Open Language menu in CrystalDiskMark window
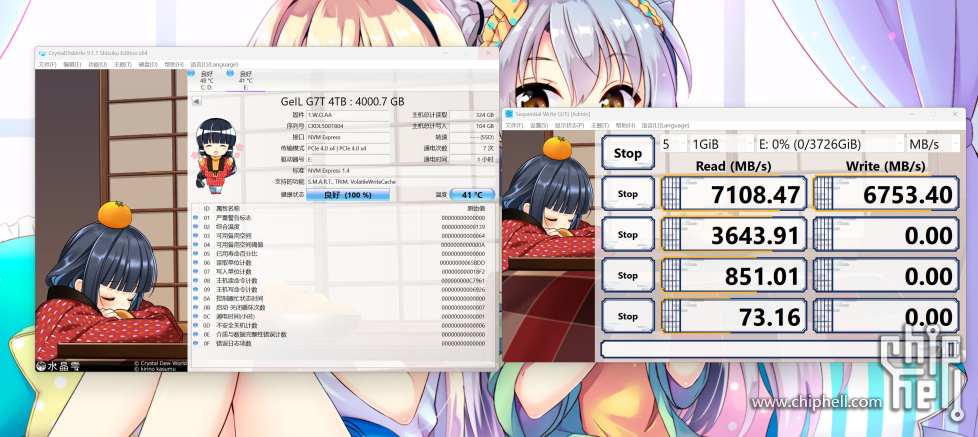 (x=666, y=125)
